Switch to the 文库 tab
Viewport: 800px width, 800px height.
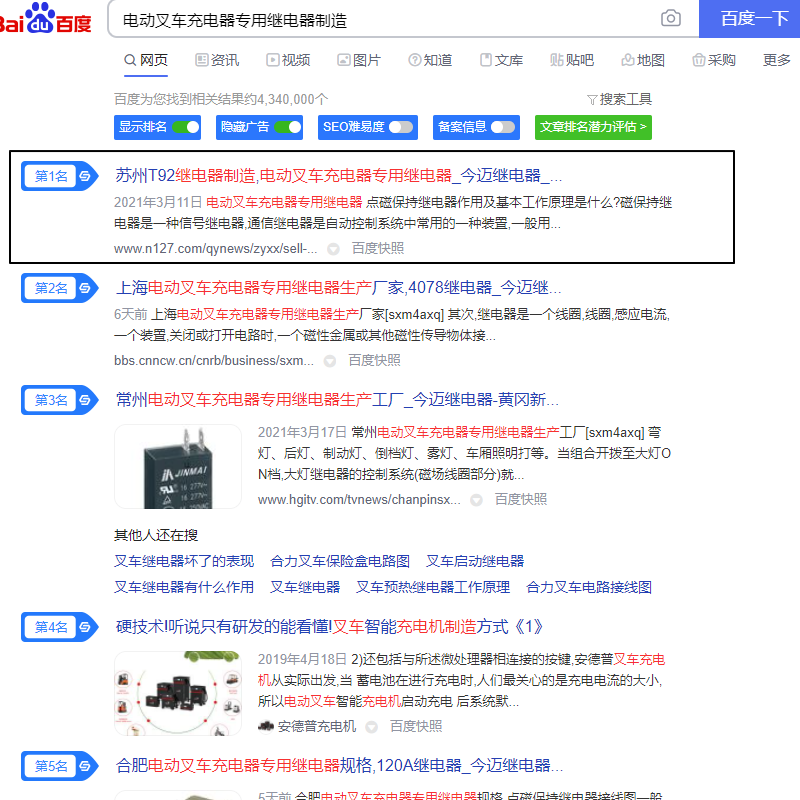pyautogui.click(x=501, y=60)
